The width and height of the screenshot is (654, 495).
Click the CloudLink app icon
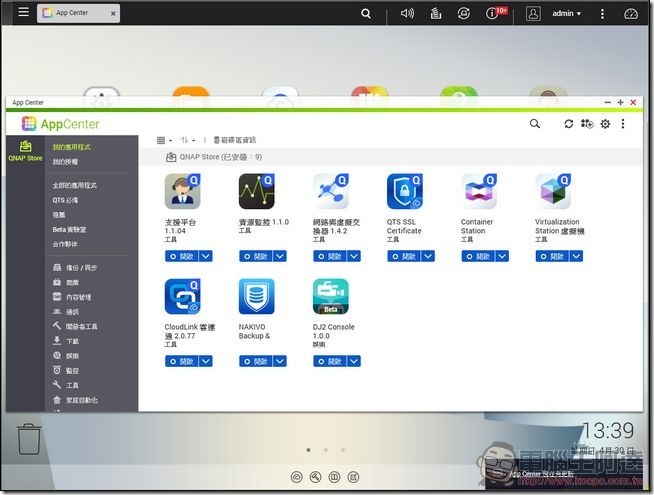(183, 296)
